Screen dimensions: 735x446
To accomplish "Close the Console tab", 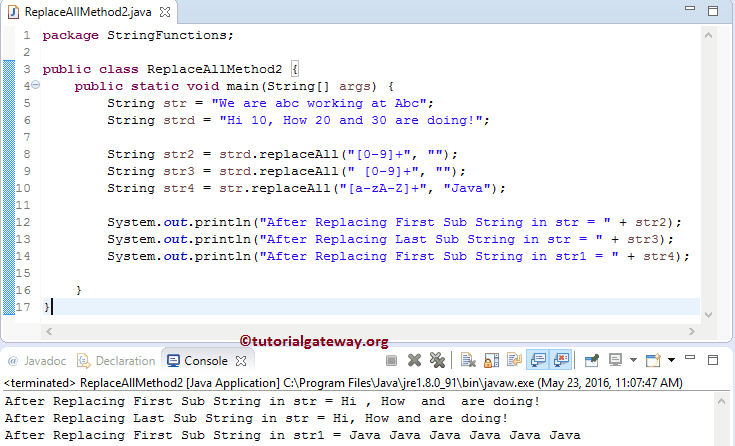I will 241,361.
